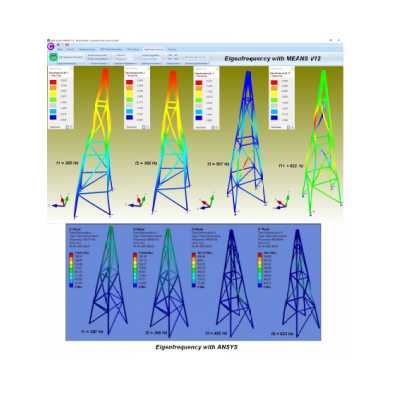The height and width of the screenshot is (396, 396).
Task: Close the first eigenfrequency legend panel
Action: 71,68
